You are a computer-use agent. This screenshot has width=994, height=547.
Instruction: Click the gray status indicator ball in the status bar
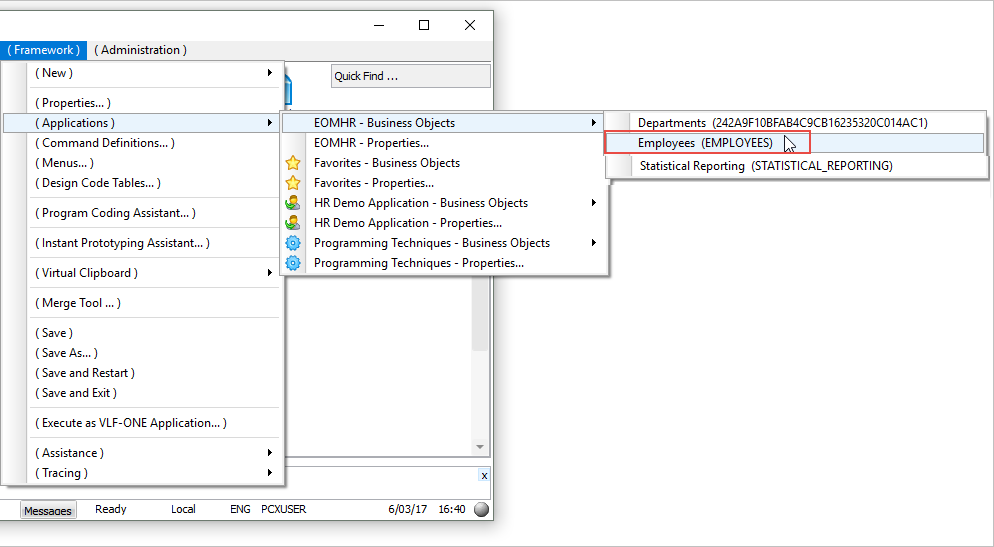[x=482, y=510]
